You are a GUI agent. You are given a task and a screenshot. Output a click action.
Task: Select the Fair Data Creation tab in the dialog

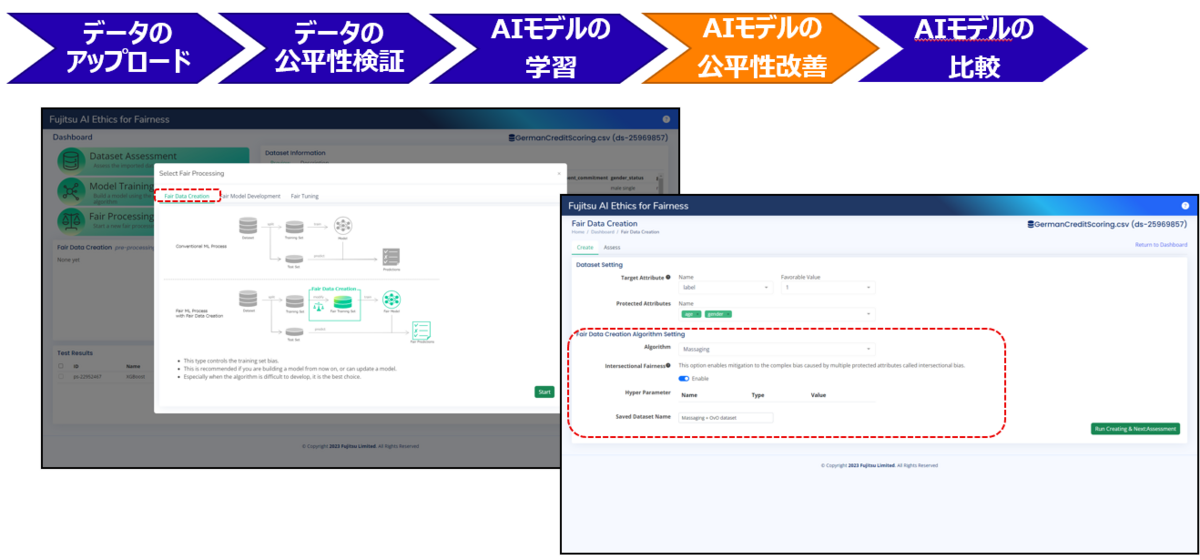click(x=187, y=196)
